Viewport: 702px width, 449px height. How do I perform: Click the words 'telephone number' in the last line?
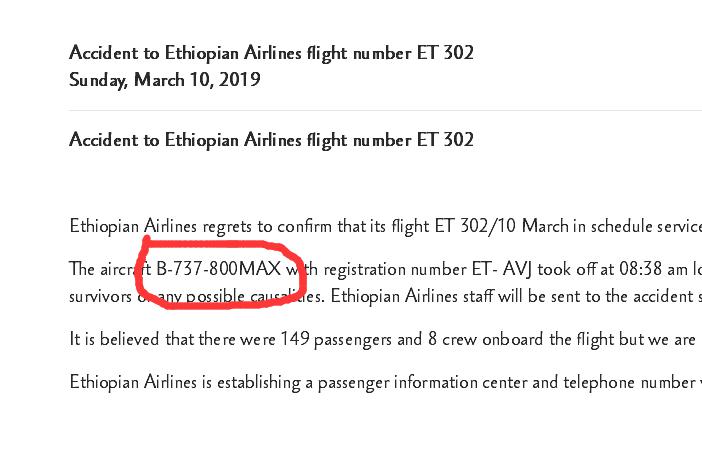tap(629, 382)
